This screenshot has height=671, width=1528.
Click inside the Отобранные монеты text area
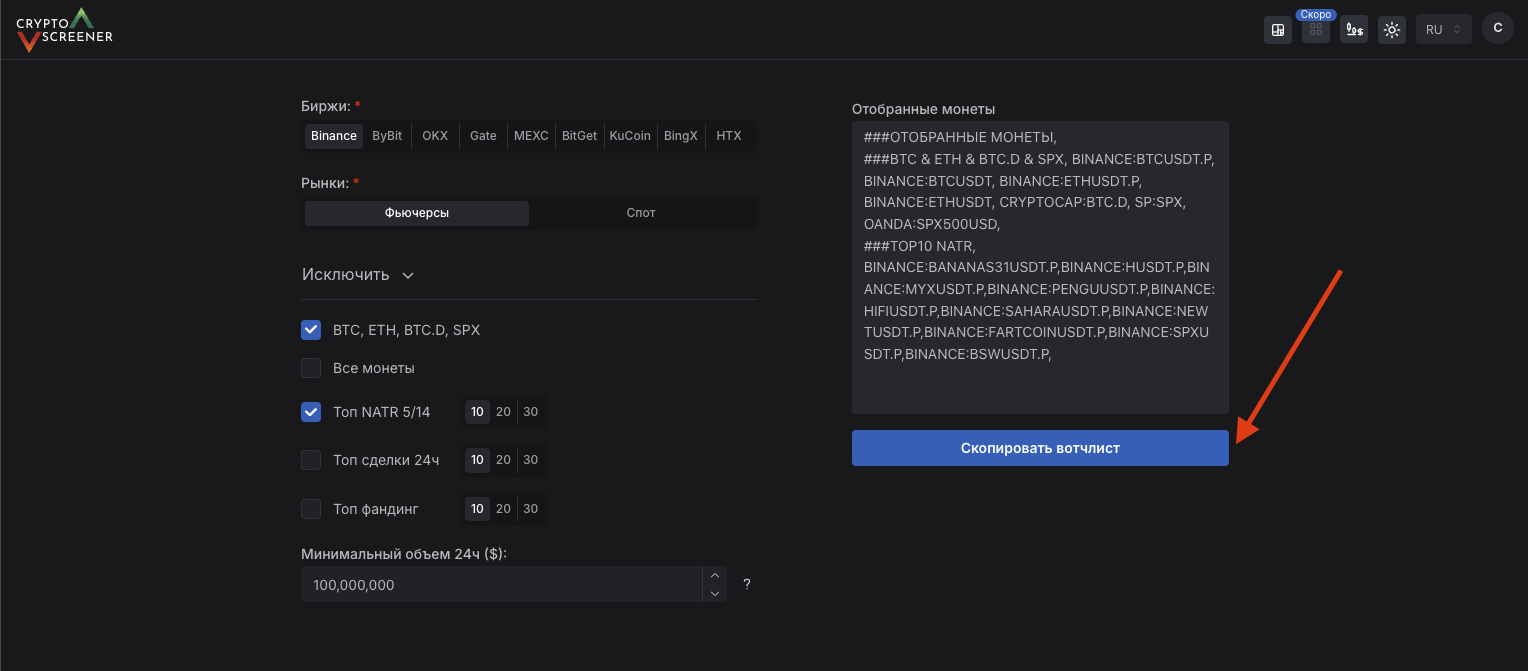(x=1040, y=267)
